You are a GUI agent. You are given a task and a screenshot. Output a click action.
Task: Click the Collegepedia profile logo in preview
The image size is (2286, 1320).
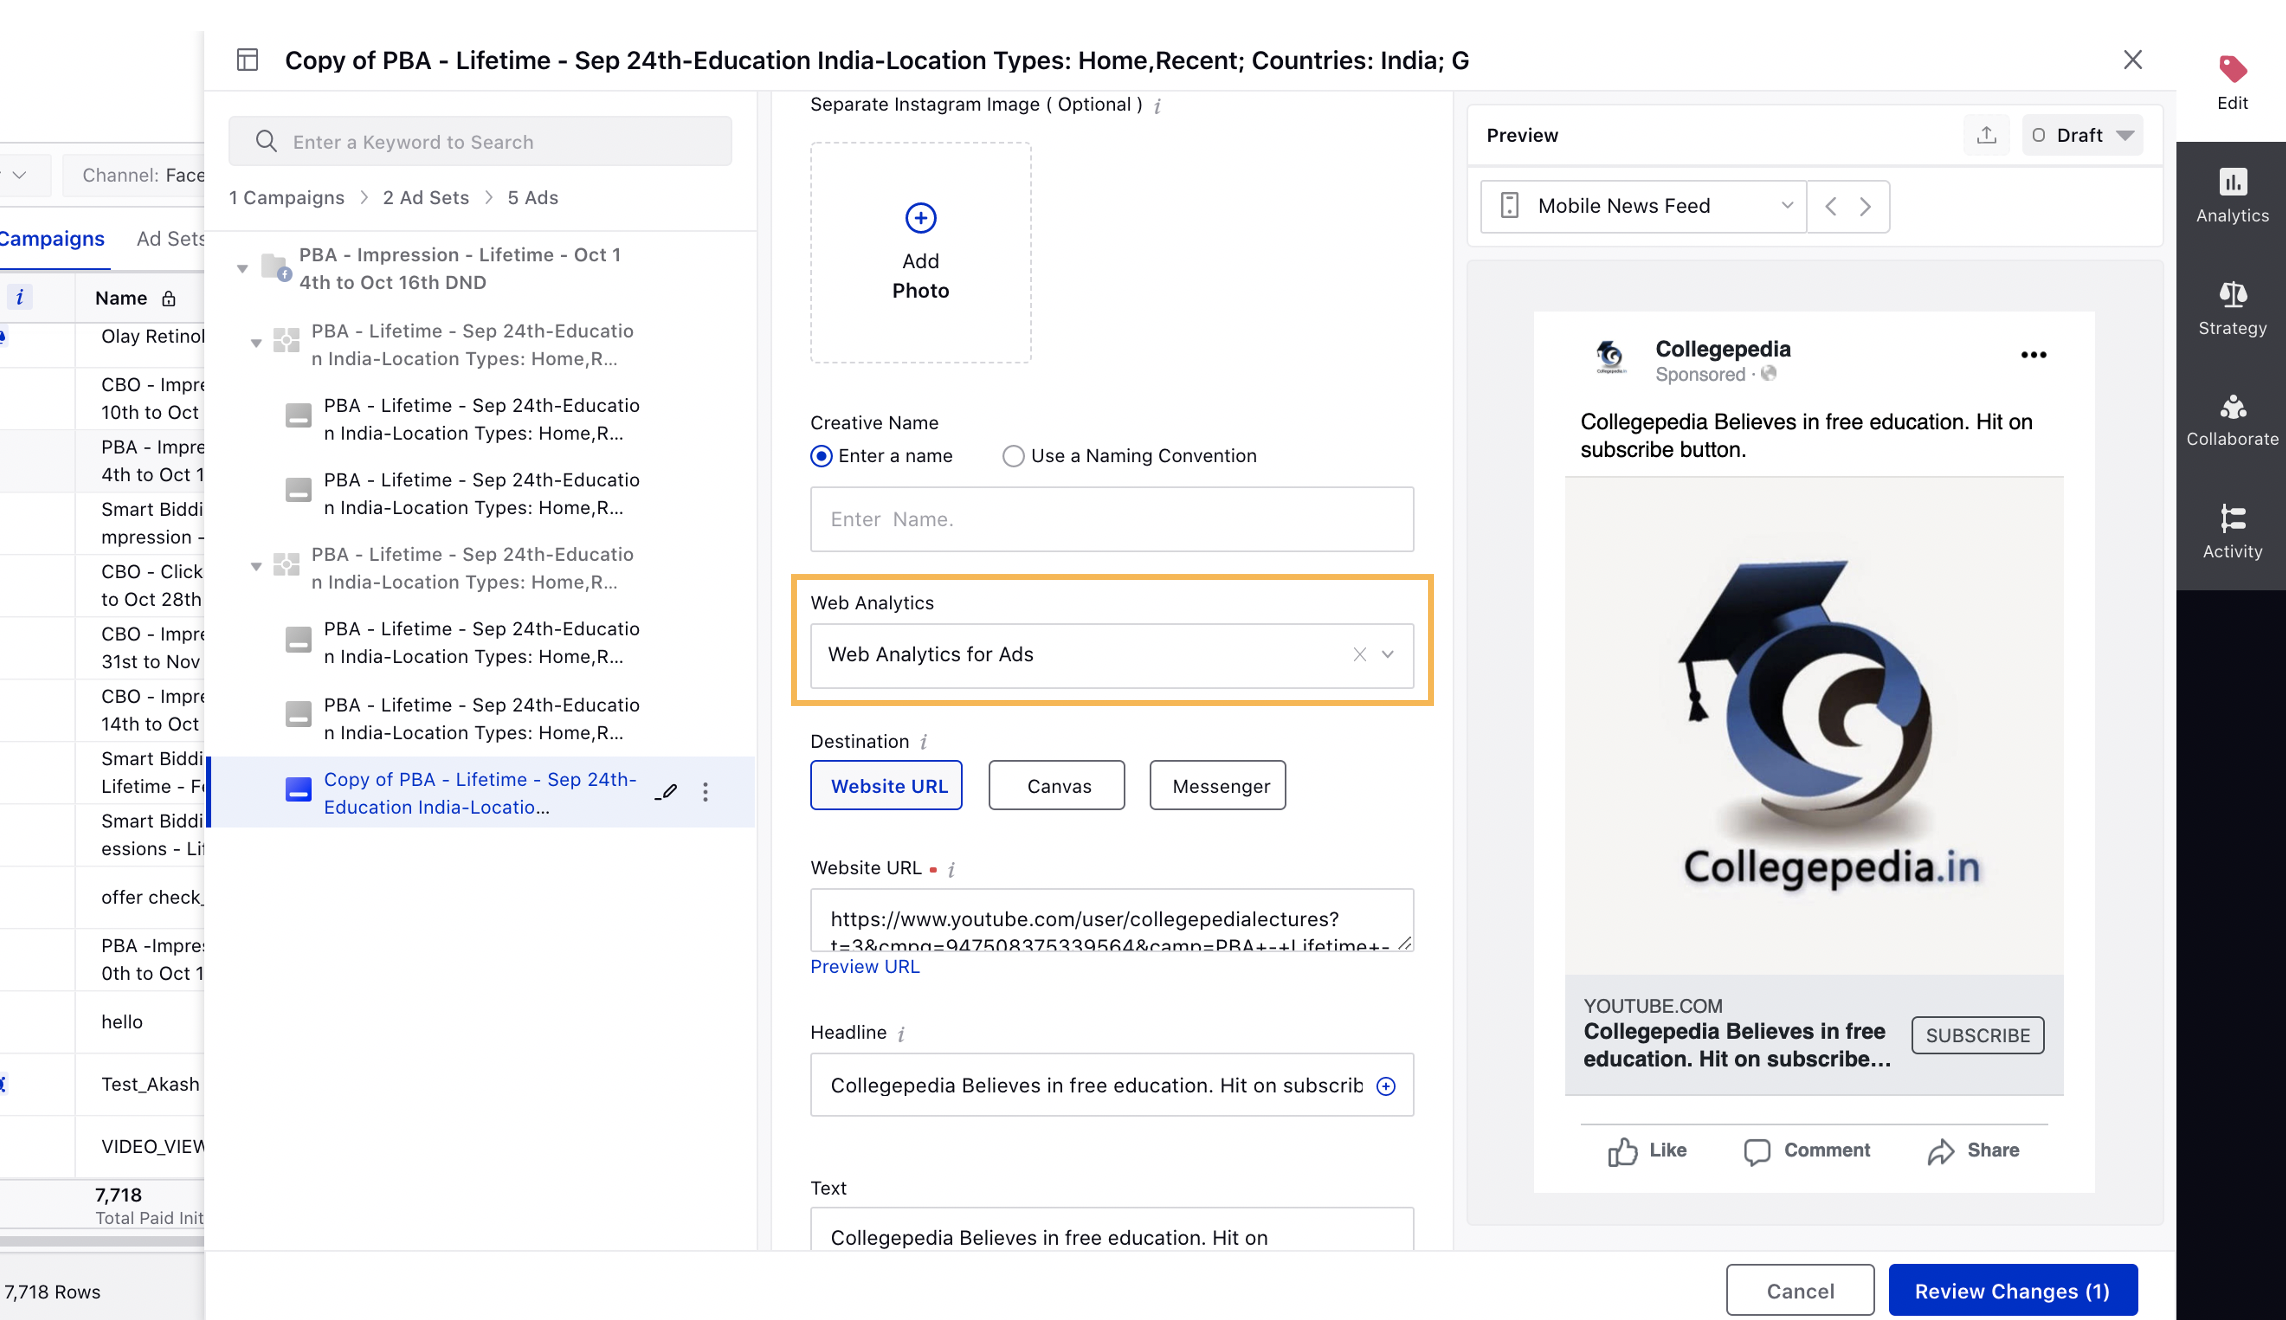(x=1610, y=356)
